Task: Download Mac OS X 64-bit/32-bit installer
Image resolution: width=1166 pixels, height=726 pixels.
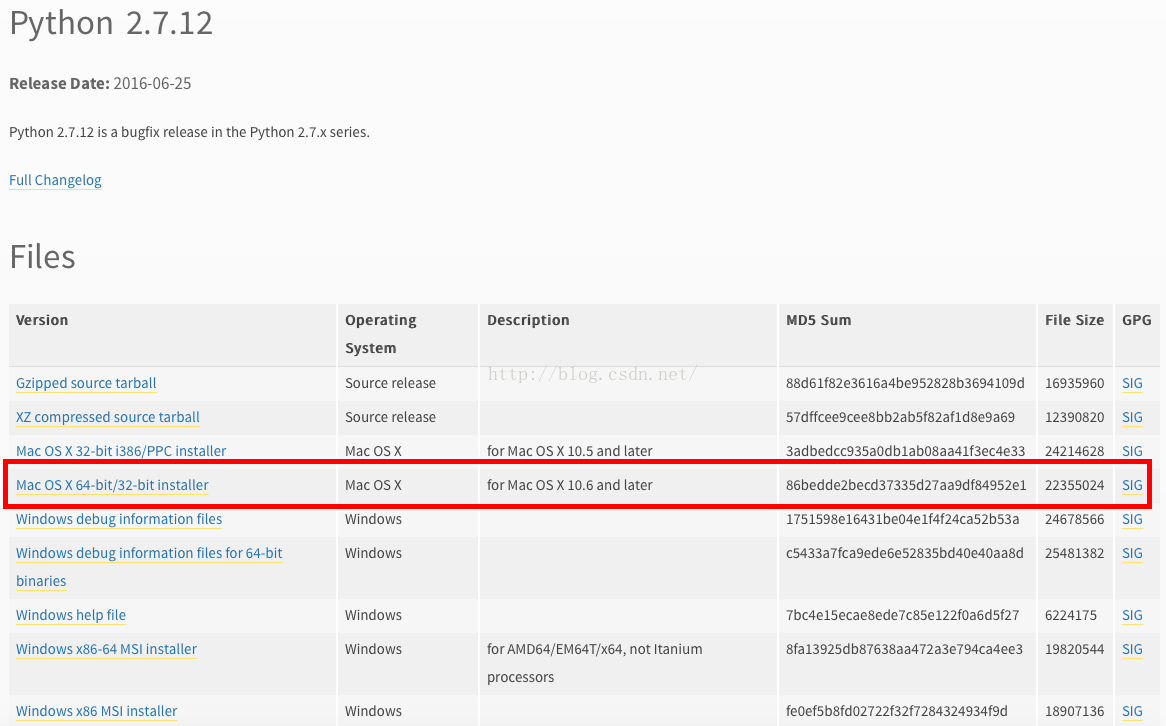Action: [112, 485]
